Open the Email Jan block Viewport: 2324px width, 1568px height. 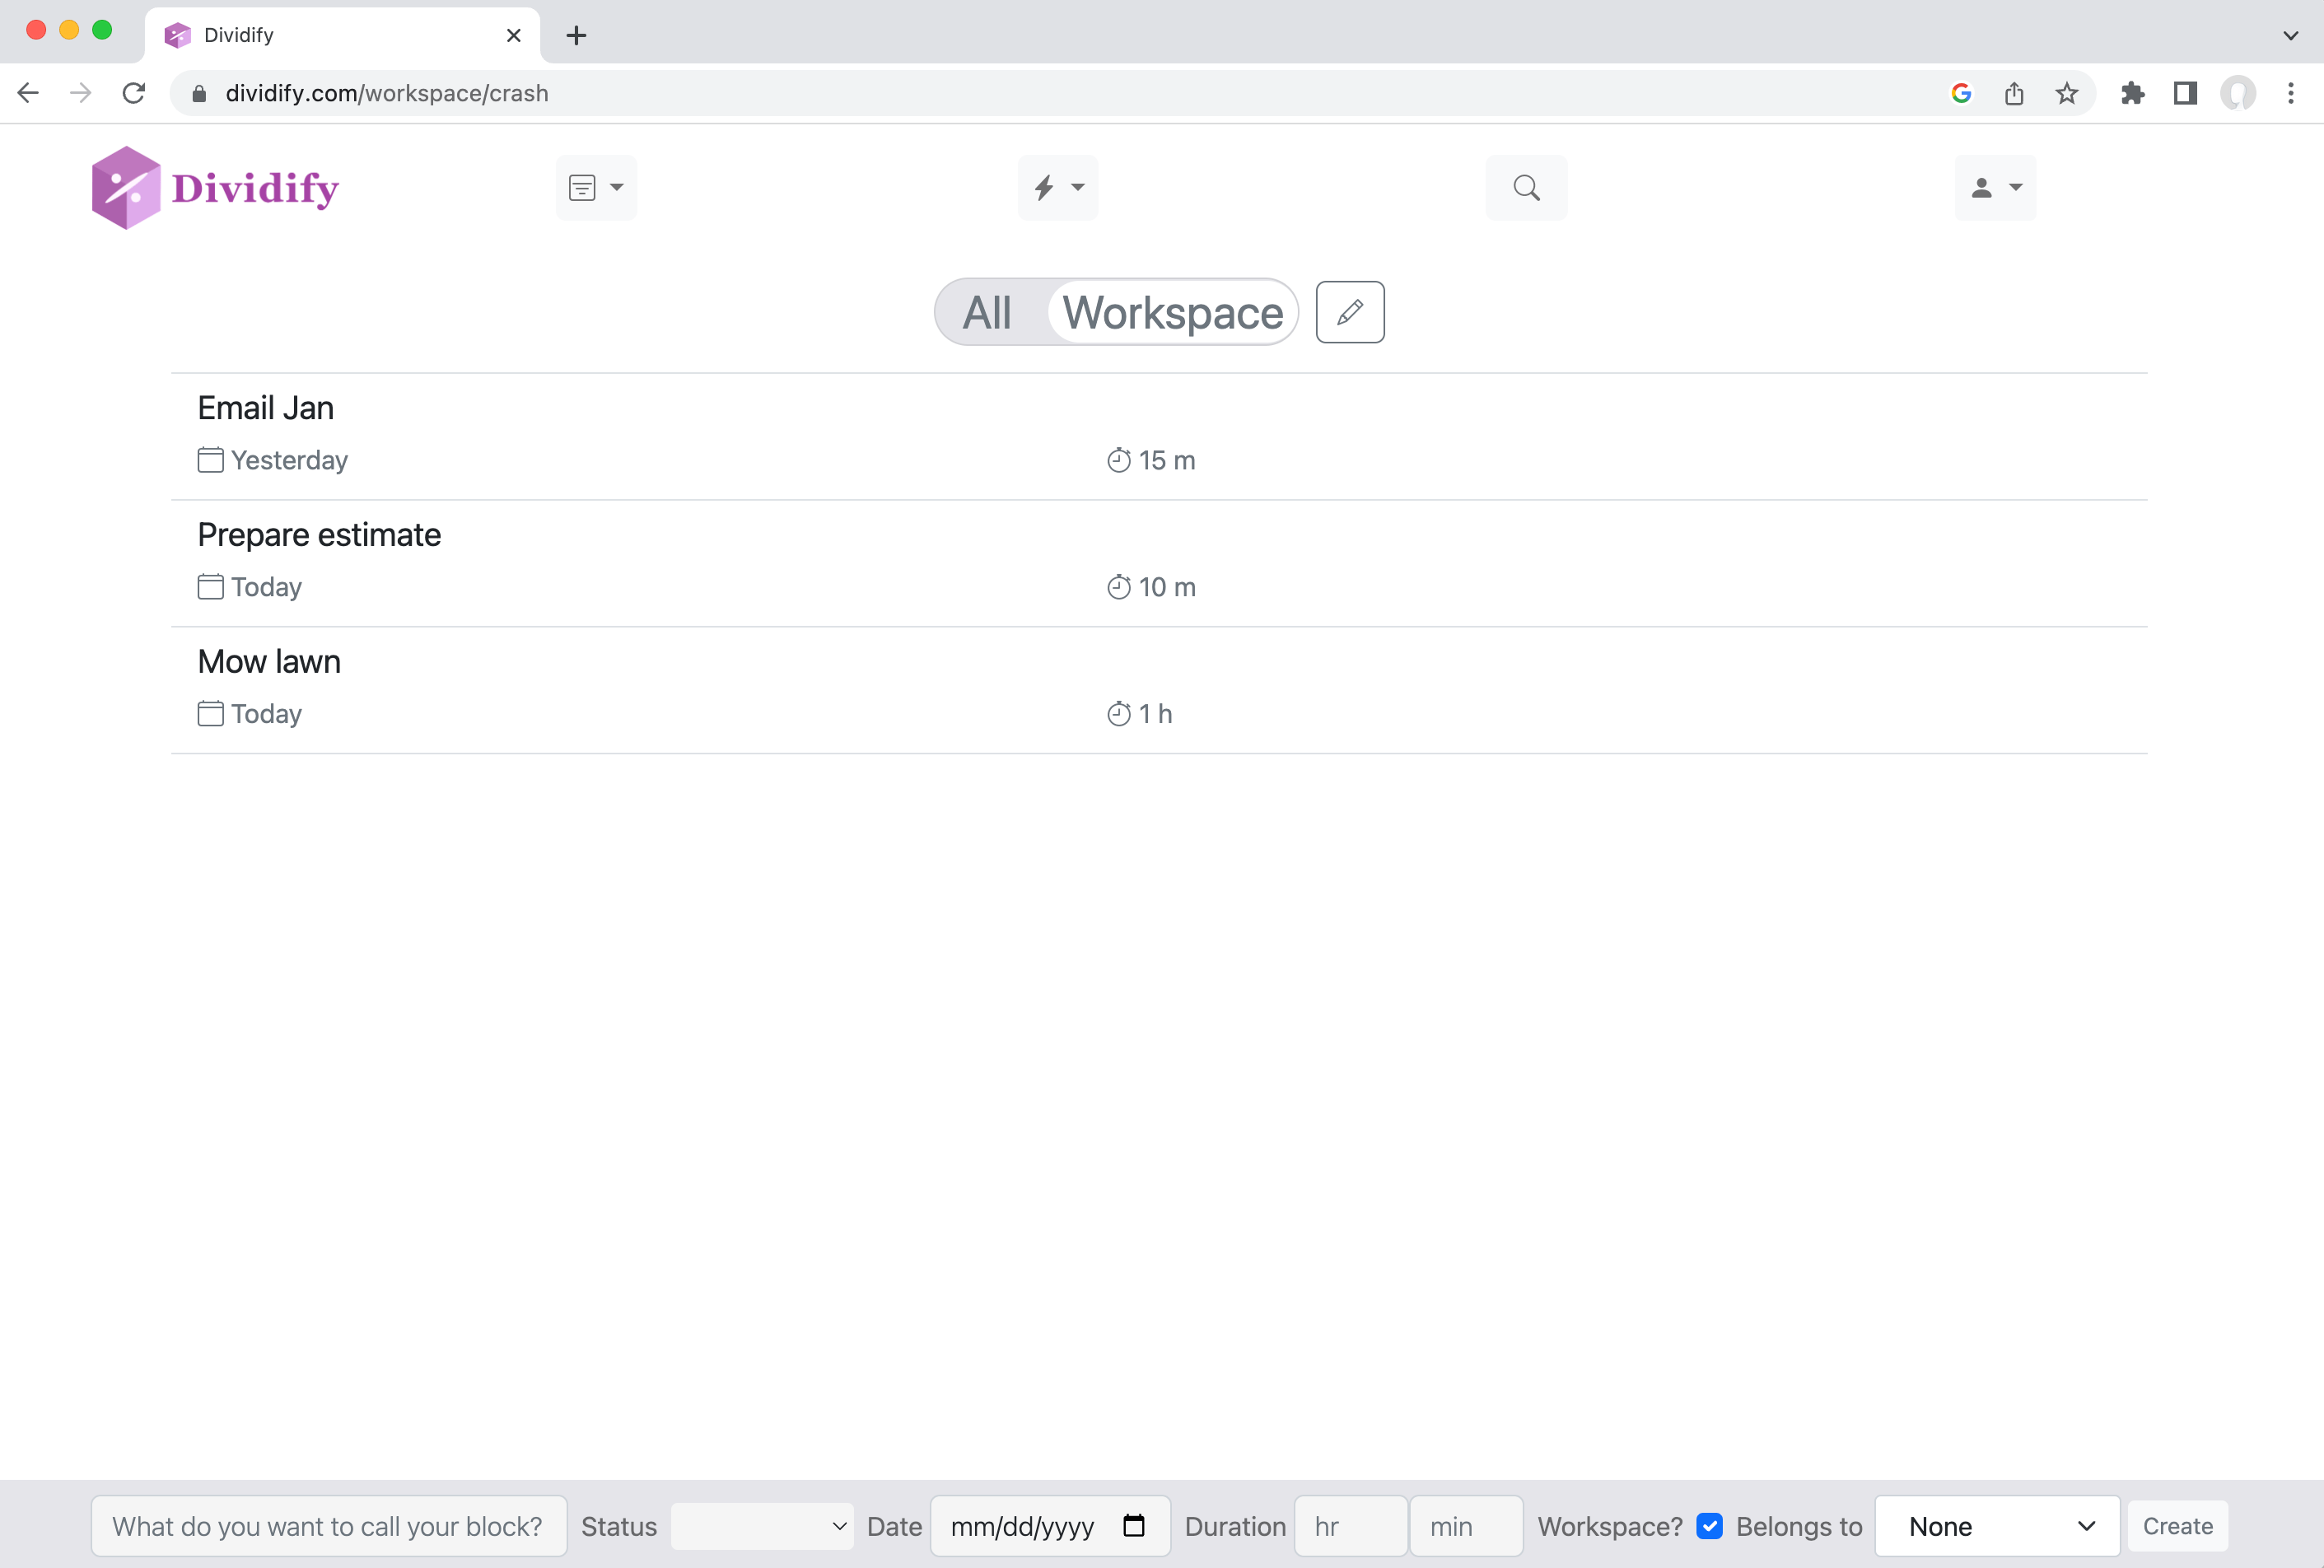266,408
